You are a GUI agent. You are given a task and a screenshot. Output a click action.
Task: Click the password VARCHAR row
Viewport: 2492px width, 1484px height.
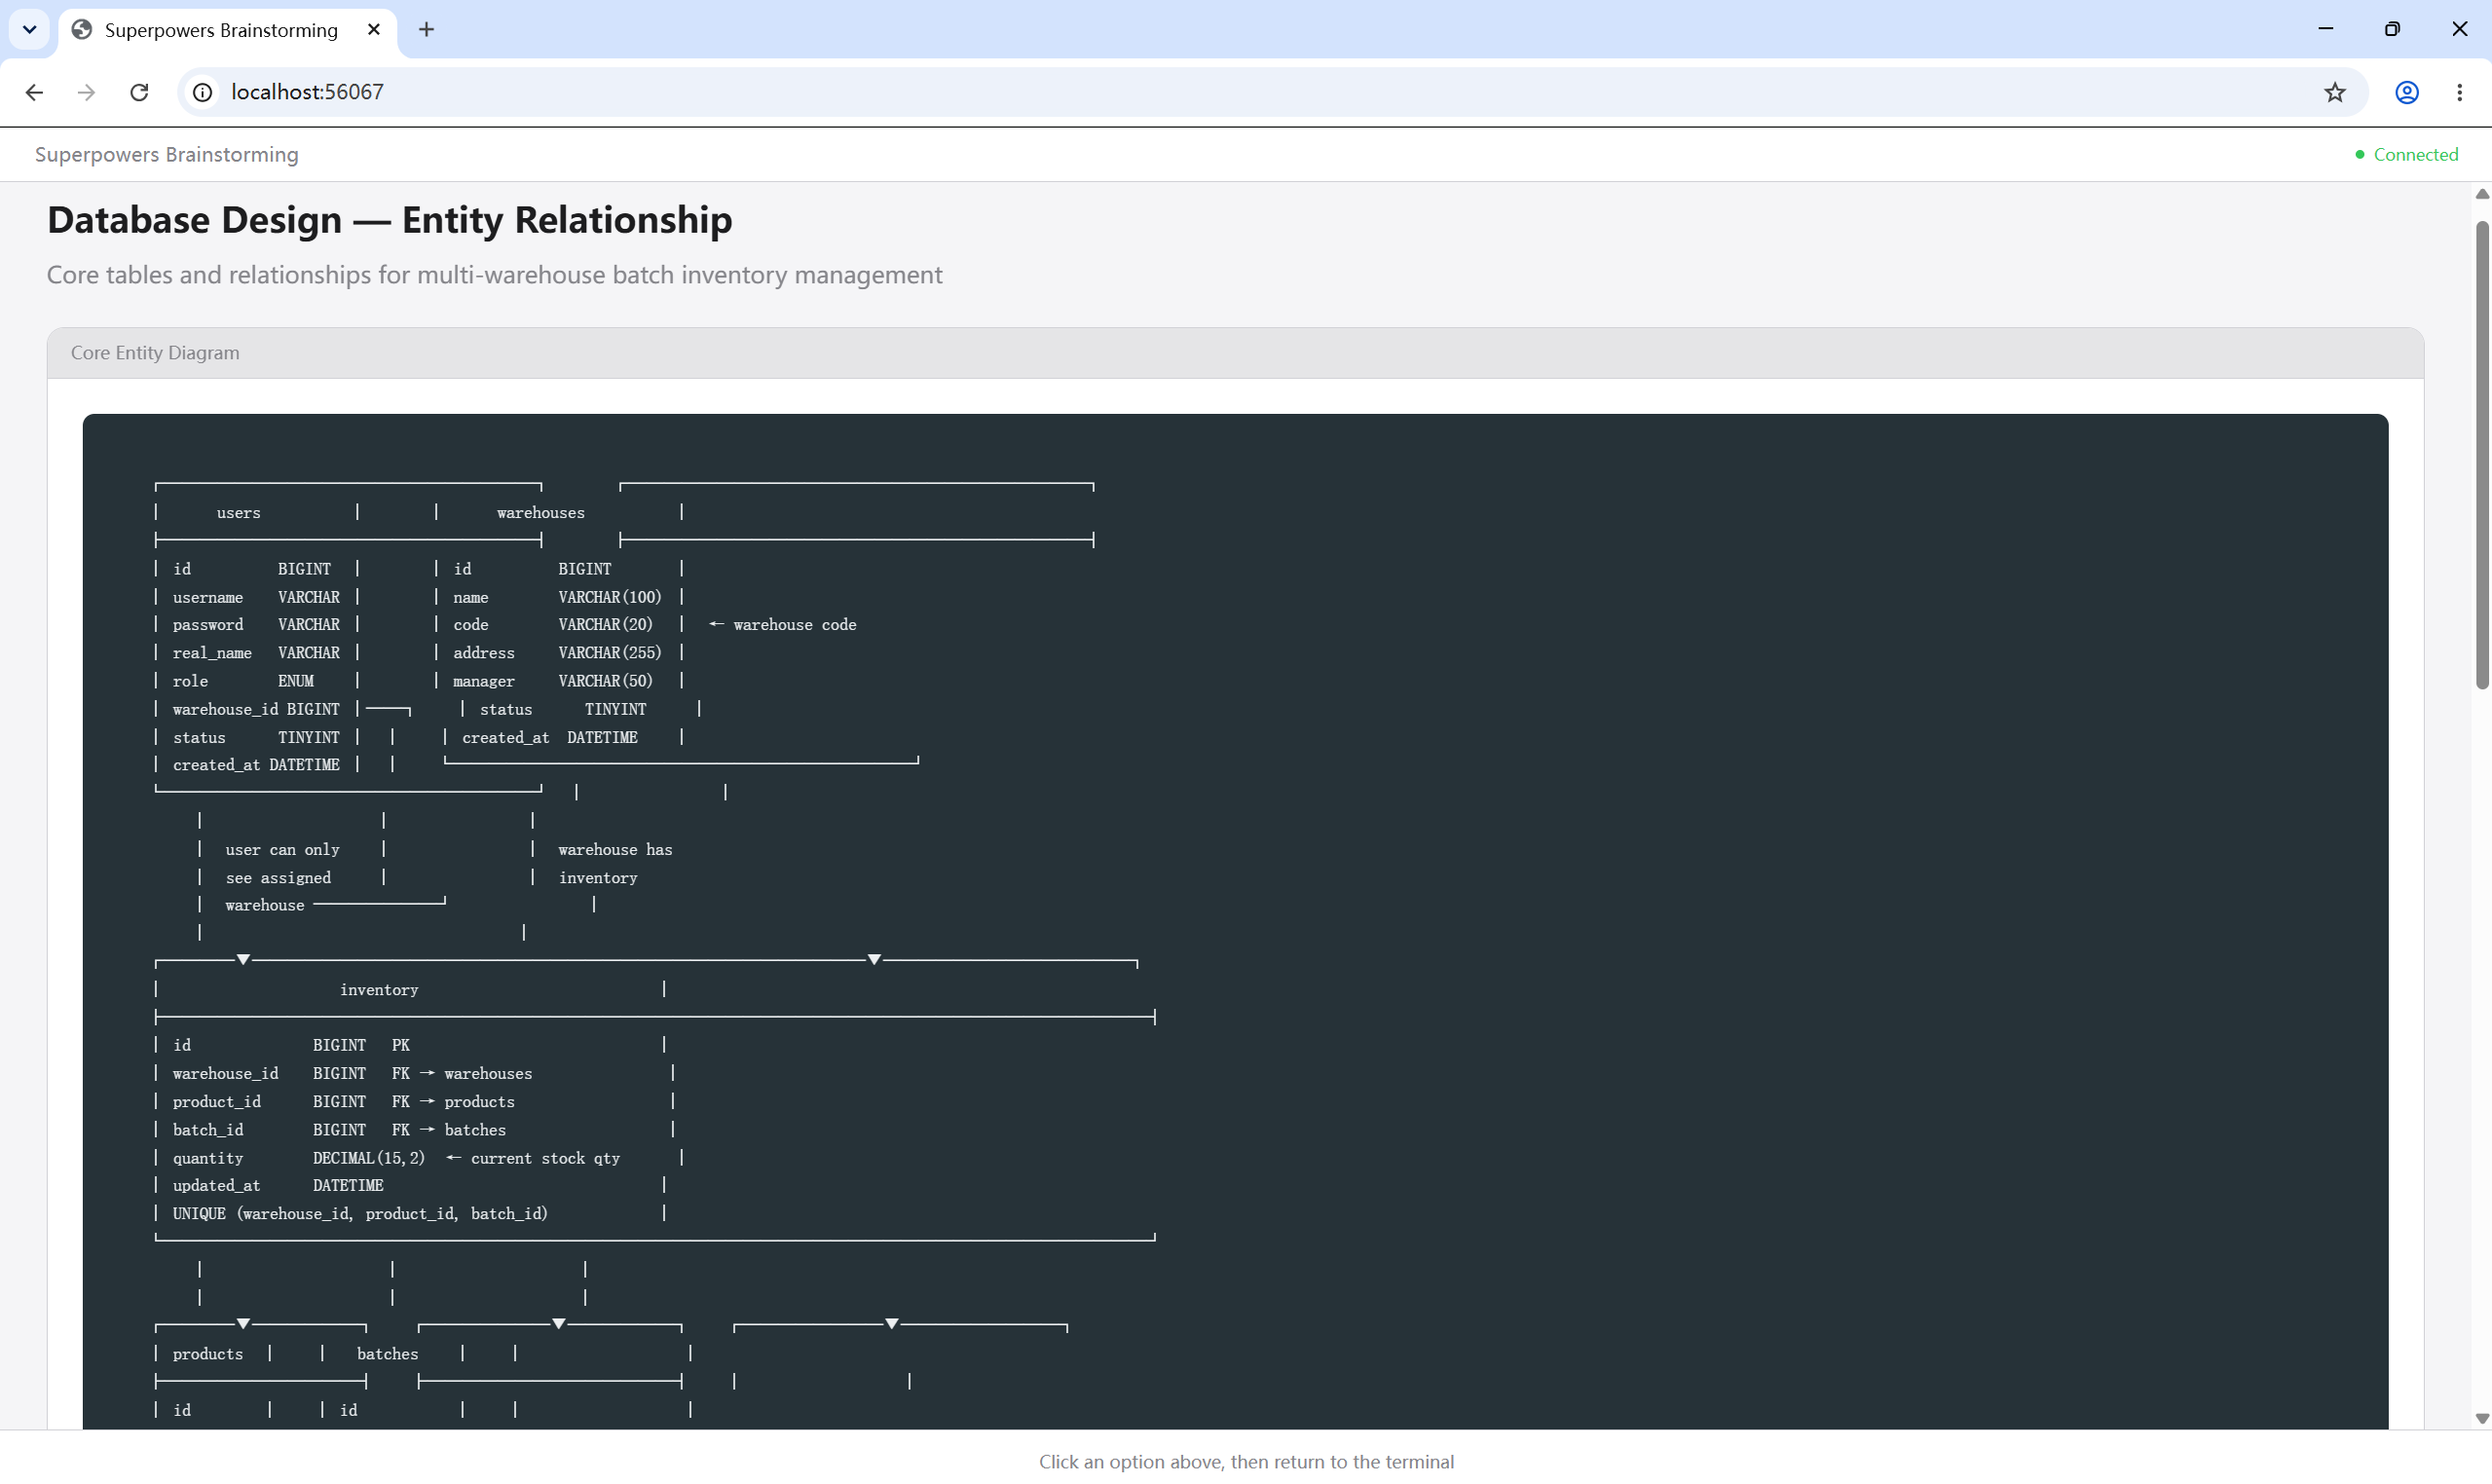256,624
